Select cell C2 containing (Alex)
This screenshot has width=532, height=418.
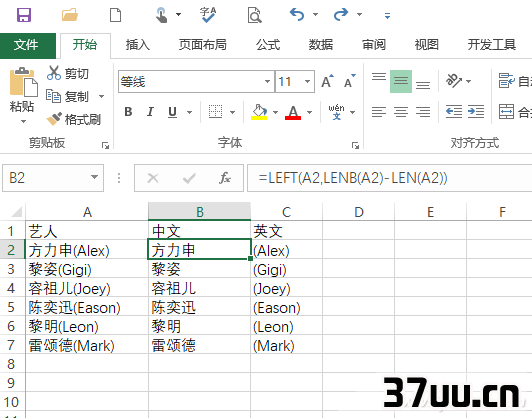click(x=286, y=250)
